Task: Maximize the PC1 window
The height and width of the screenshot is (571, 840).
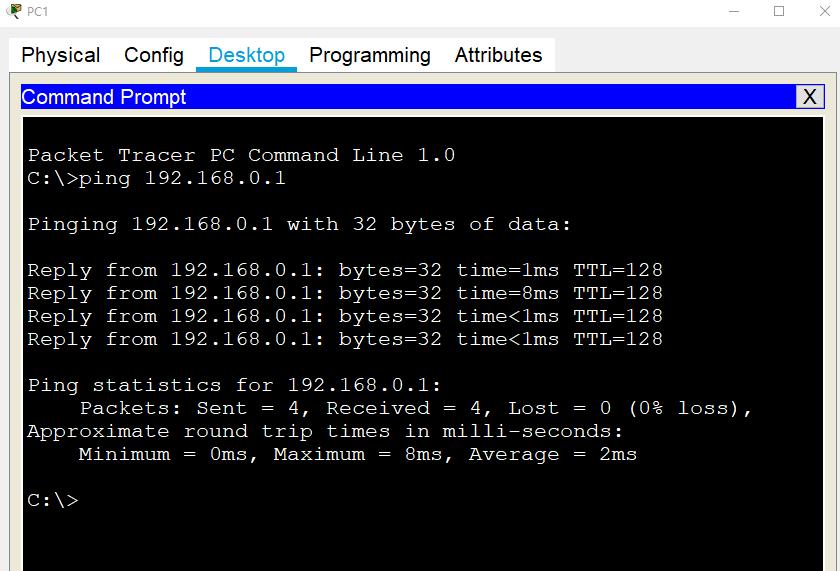Action: [x=779, y=11]
